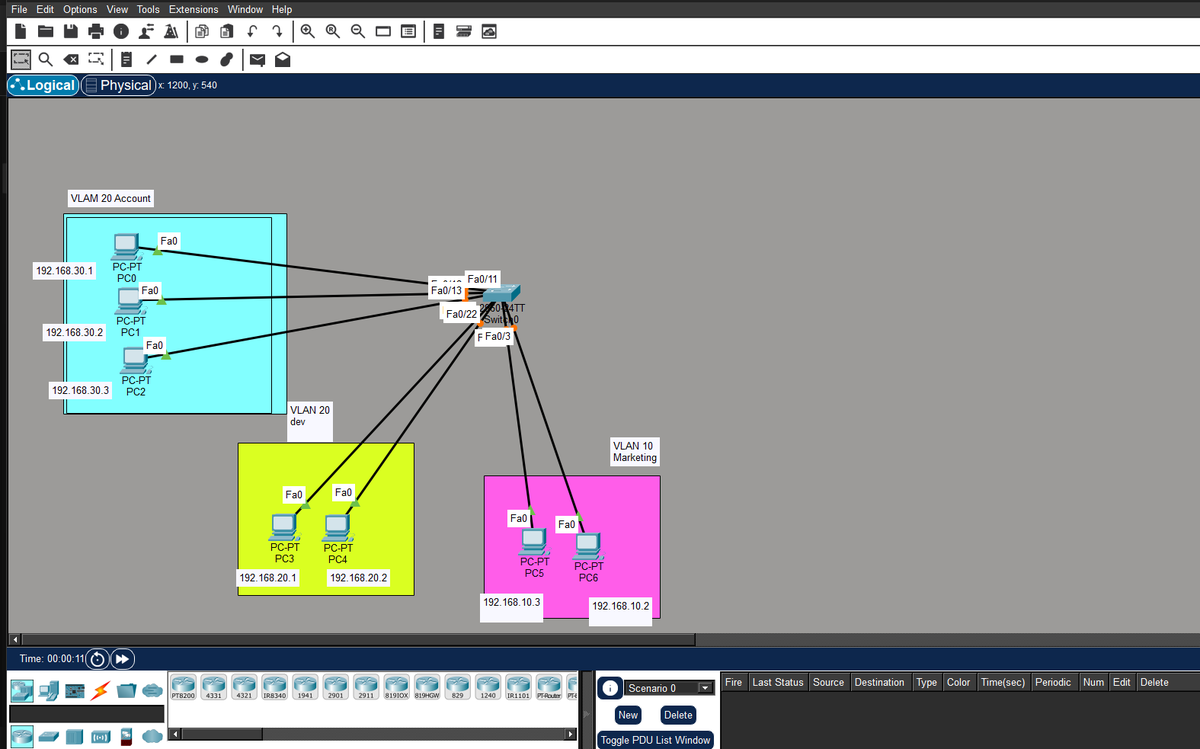Image resolution: width=1200 pixels, height=749 pixels.
Task: Choose the Draw Freeform tool
Action: [x=227, y=60]
